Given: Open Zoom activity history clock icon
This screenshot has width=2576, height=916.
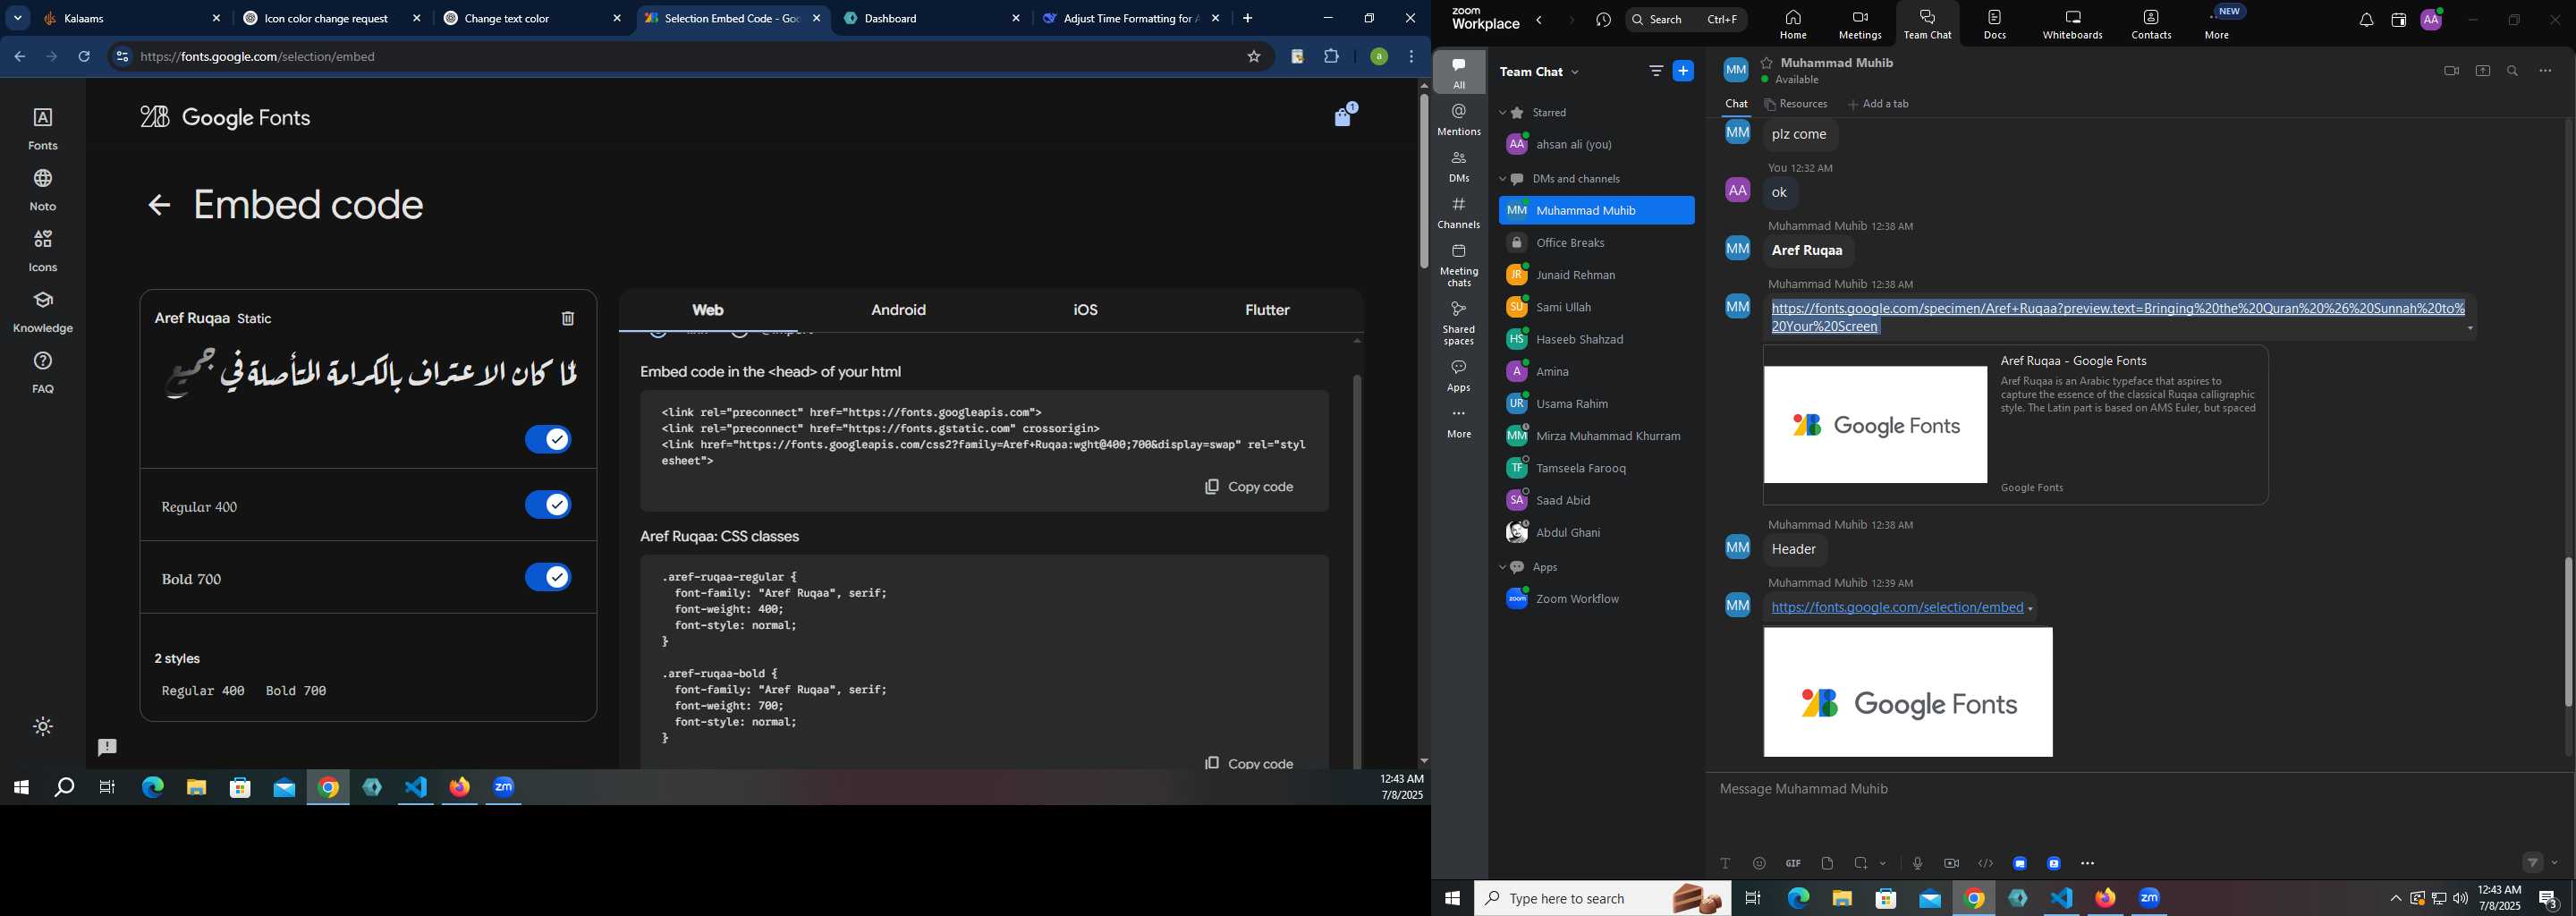Looking at the screenshot, I should (x=1604, y=20).
